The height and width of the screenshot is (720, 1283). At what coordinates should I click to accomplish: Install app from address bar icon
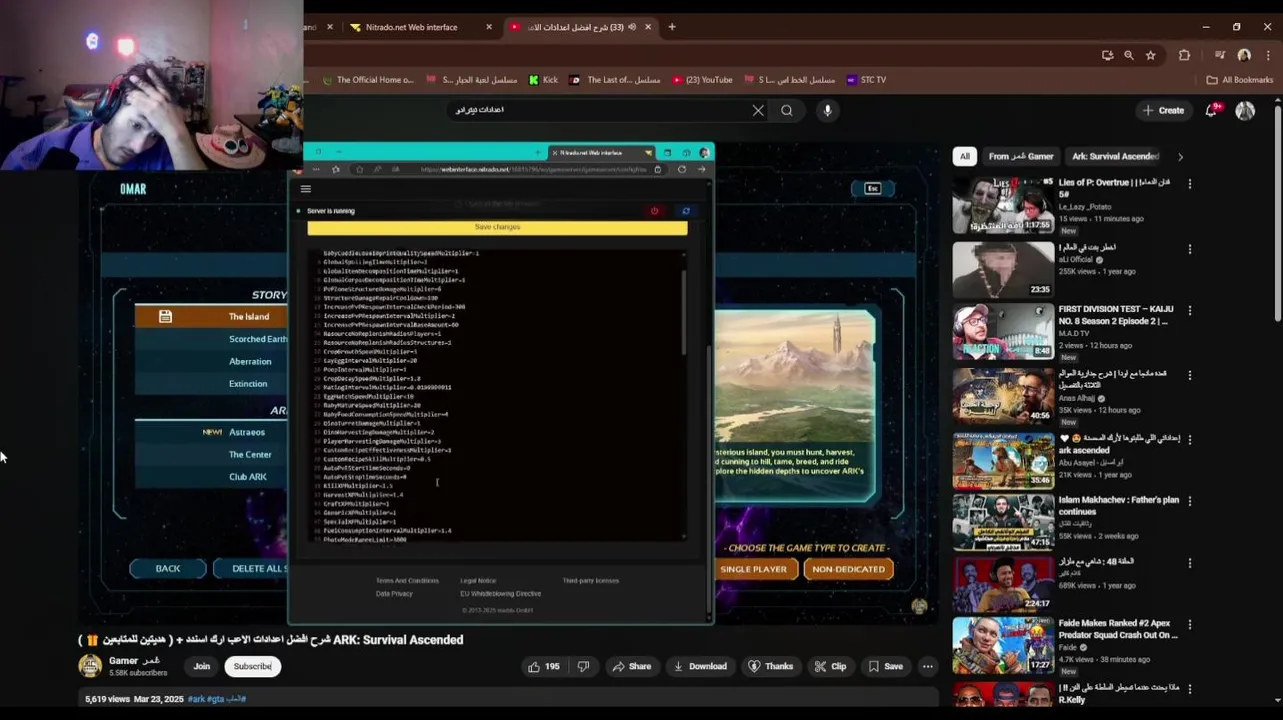tap(1107, 56)
